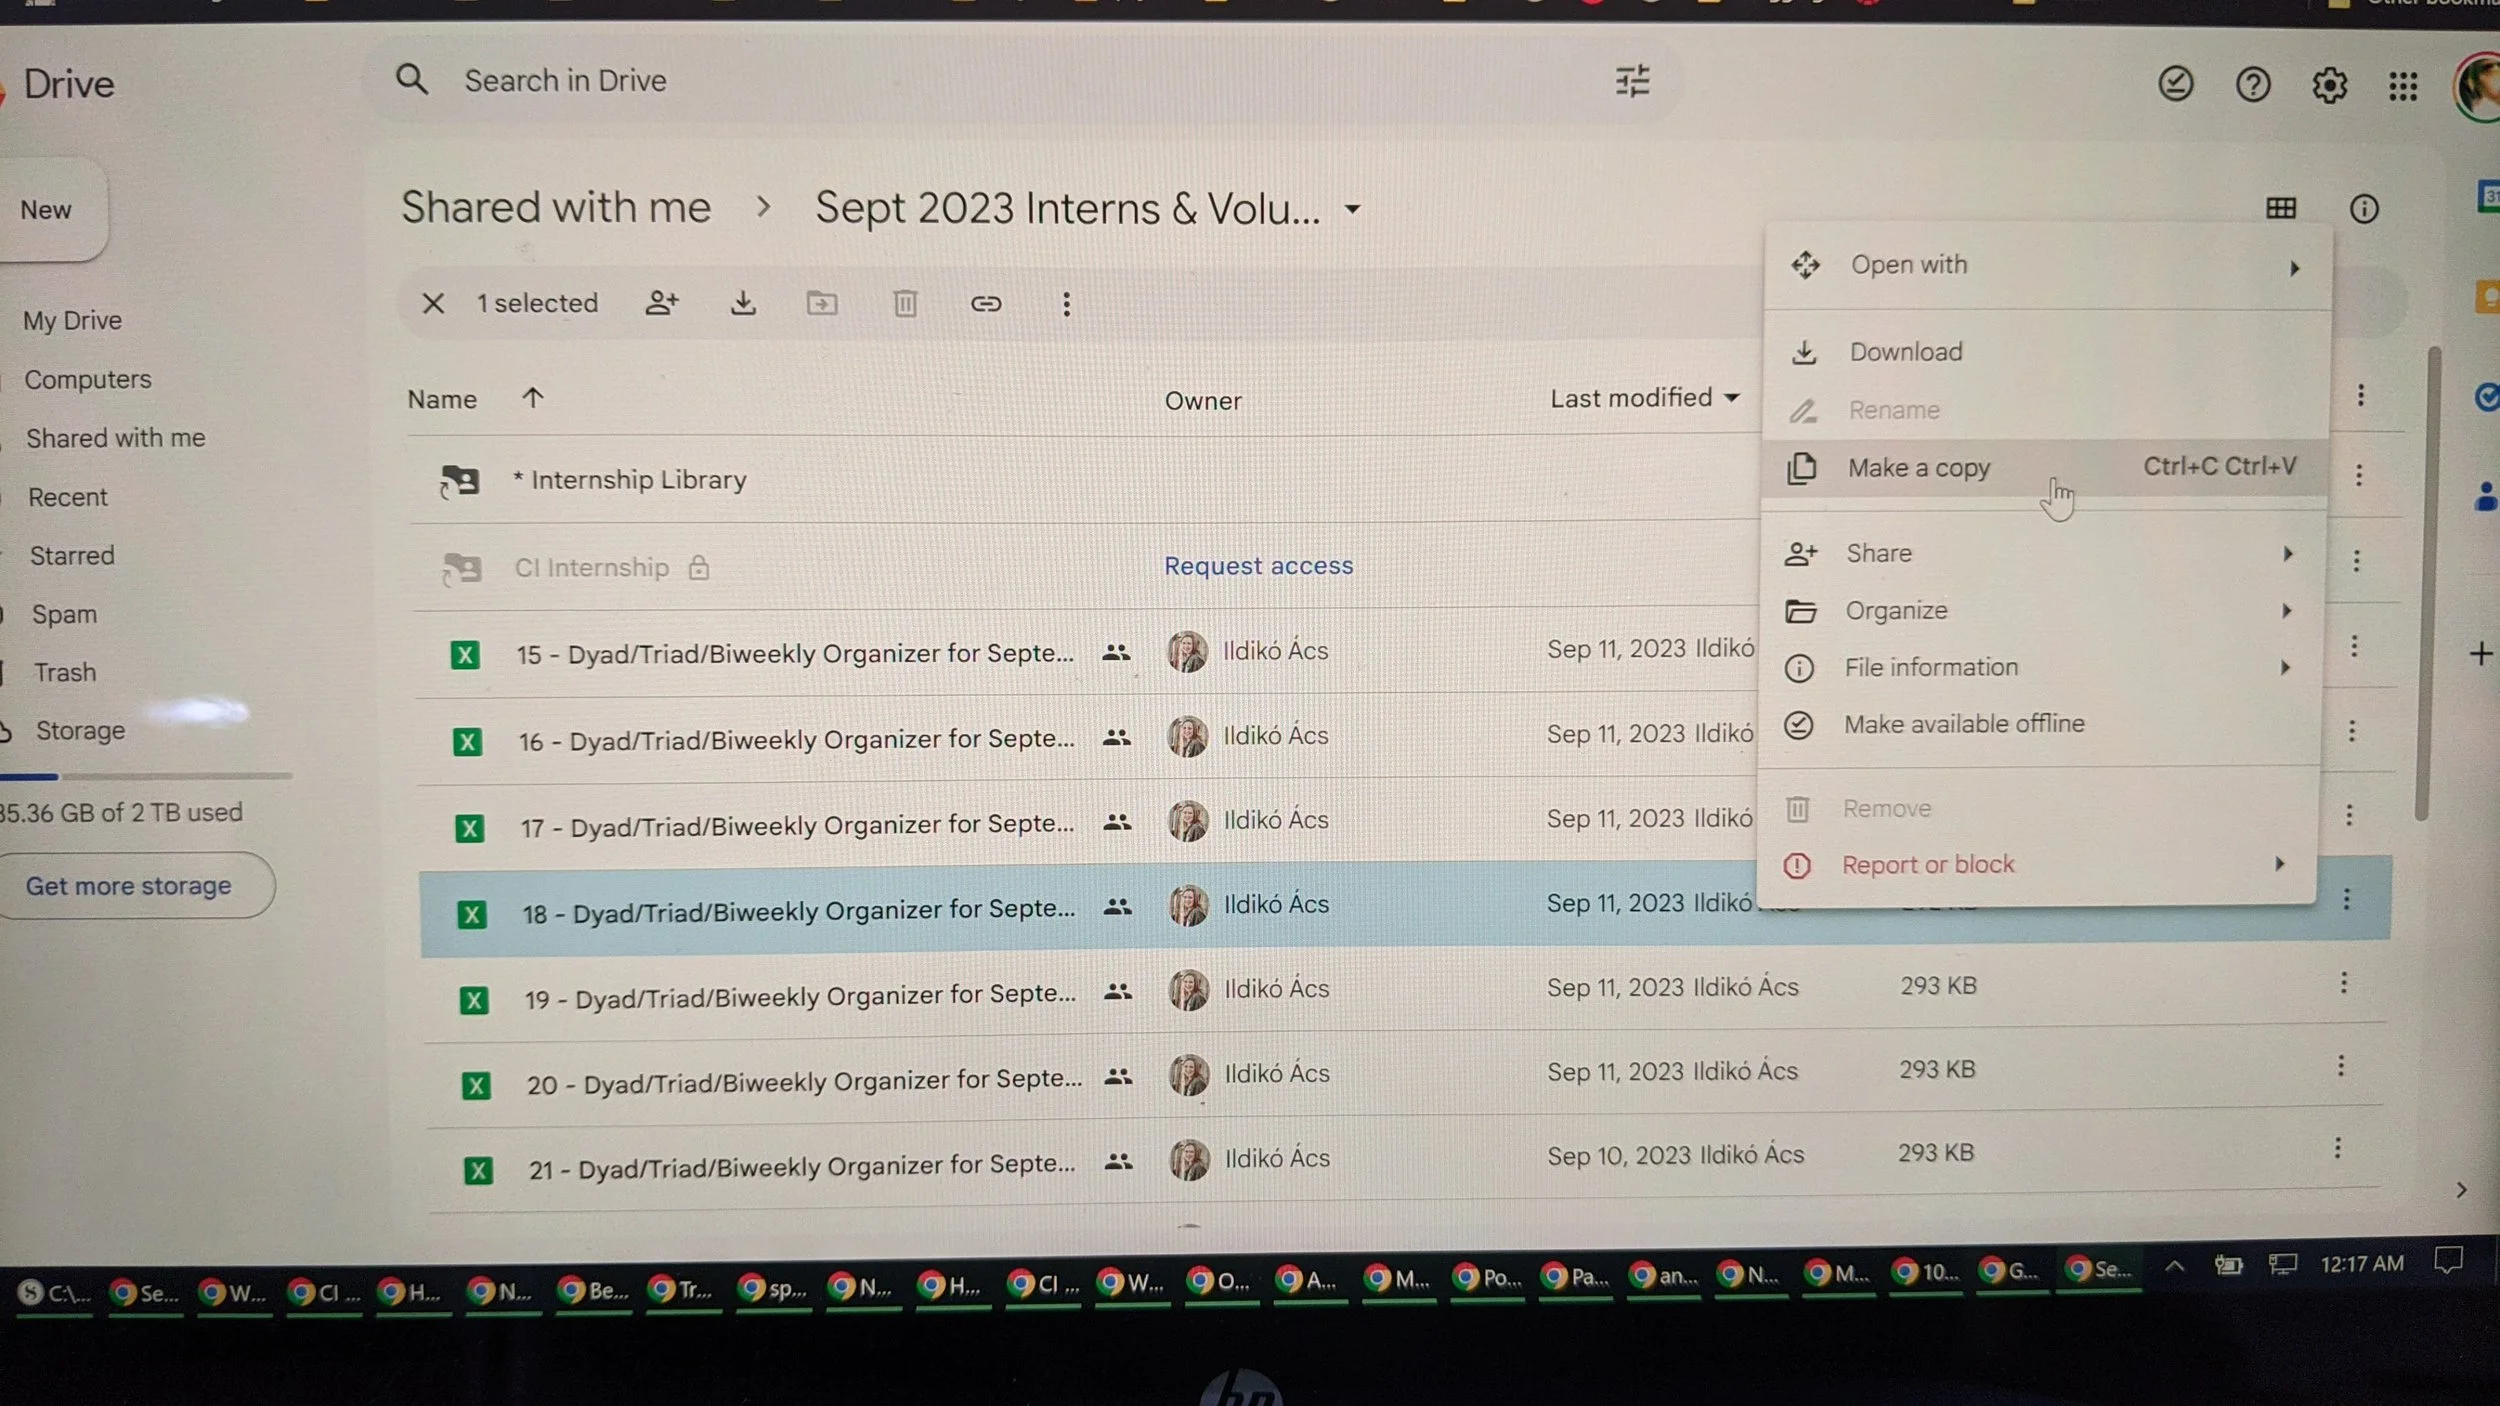The height and width of the screenshot is (1406, 2500).
Task: Reverse the Name sort direction arrow
Action: pos(533,398)
